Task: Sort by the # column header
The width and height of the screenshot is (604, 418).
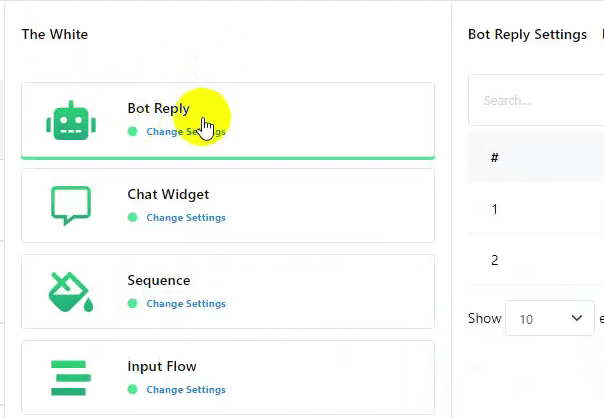Action: pos(495,158)
